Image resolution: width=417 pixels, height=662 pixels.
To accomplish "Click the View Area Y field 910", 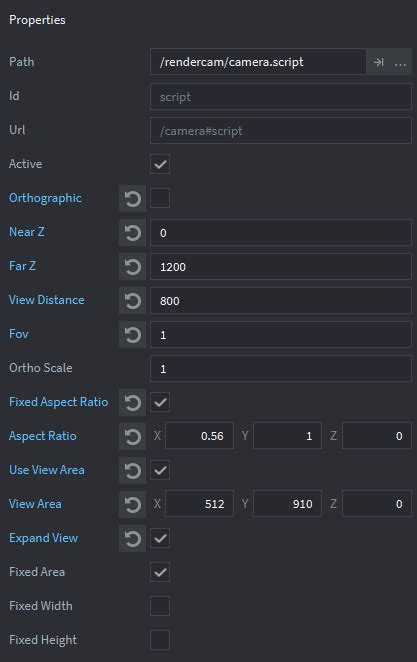I will click(287, 504).
